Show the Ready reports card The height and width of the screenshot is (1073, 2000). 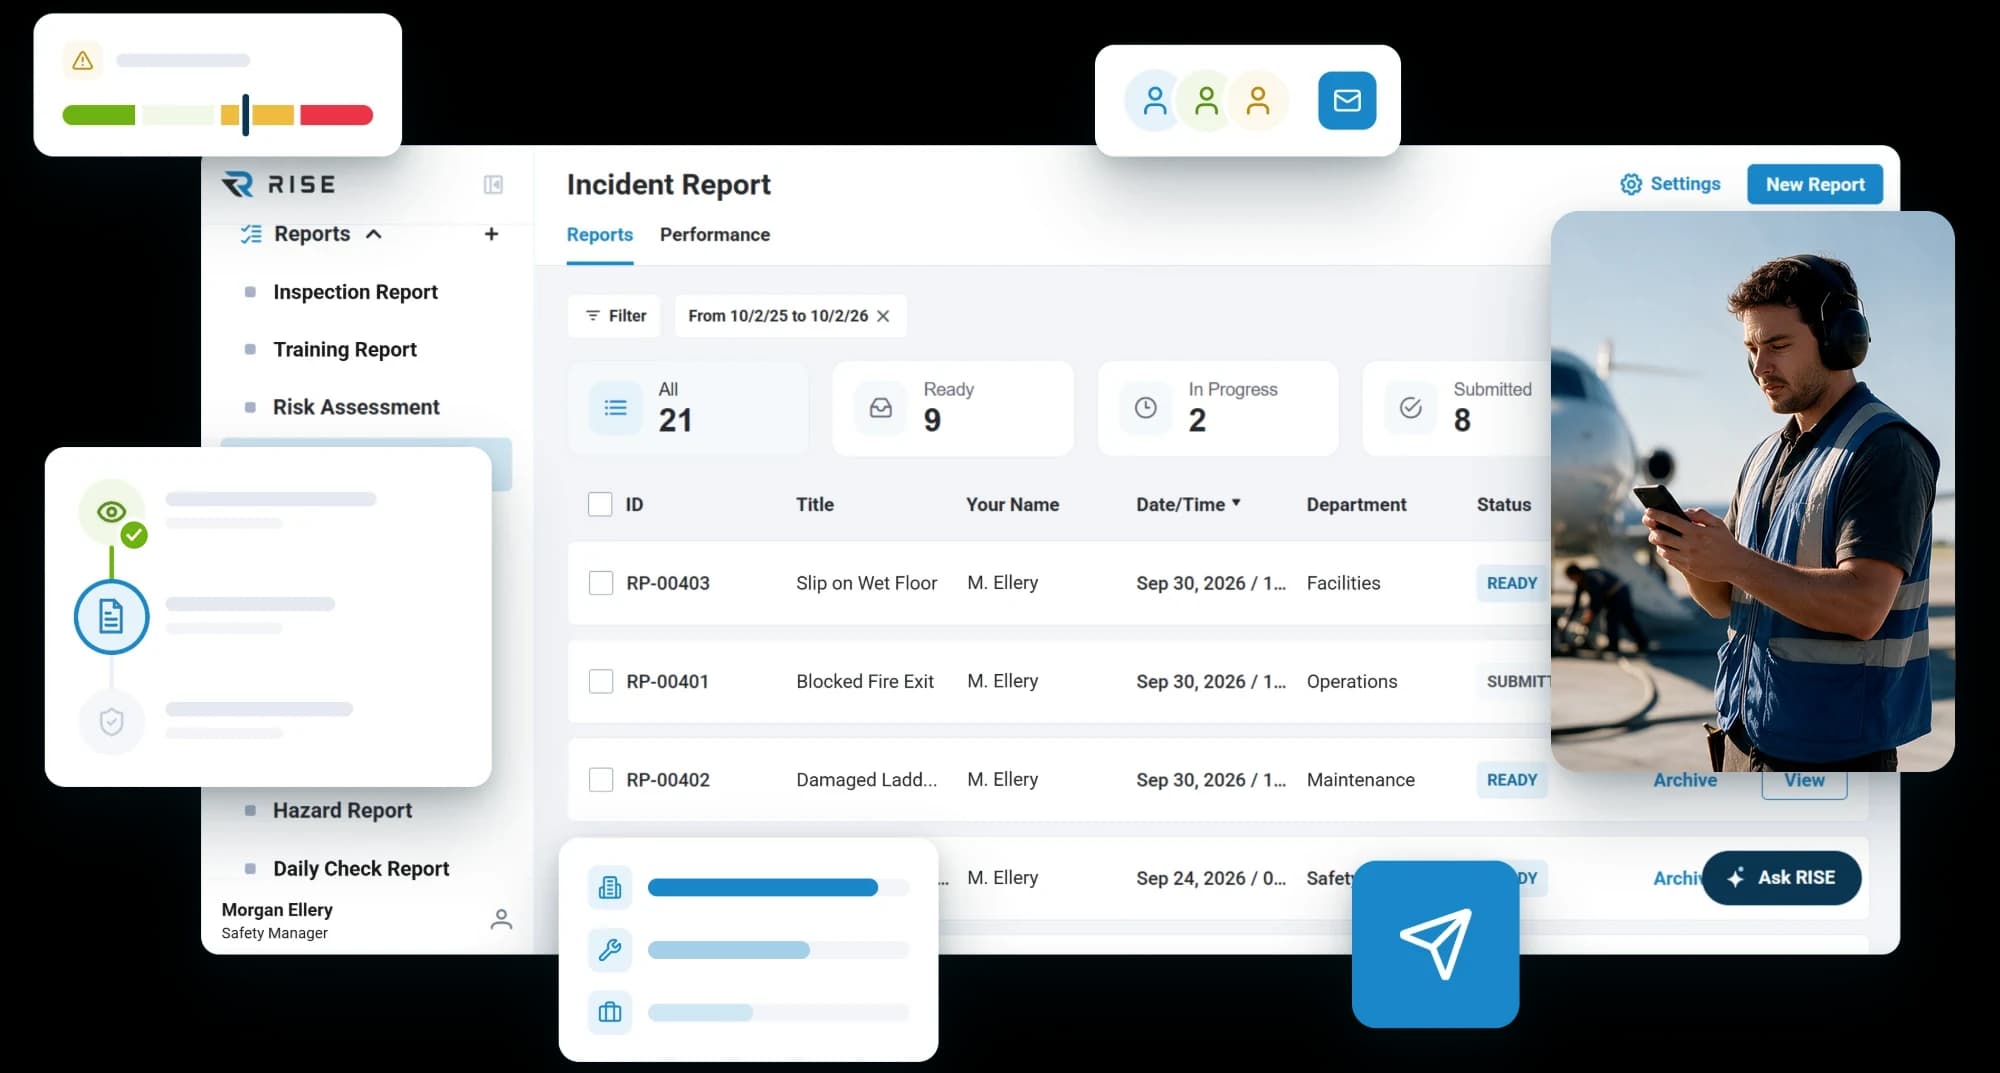point(953,408)
